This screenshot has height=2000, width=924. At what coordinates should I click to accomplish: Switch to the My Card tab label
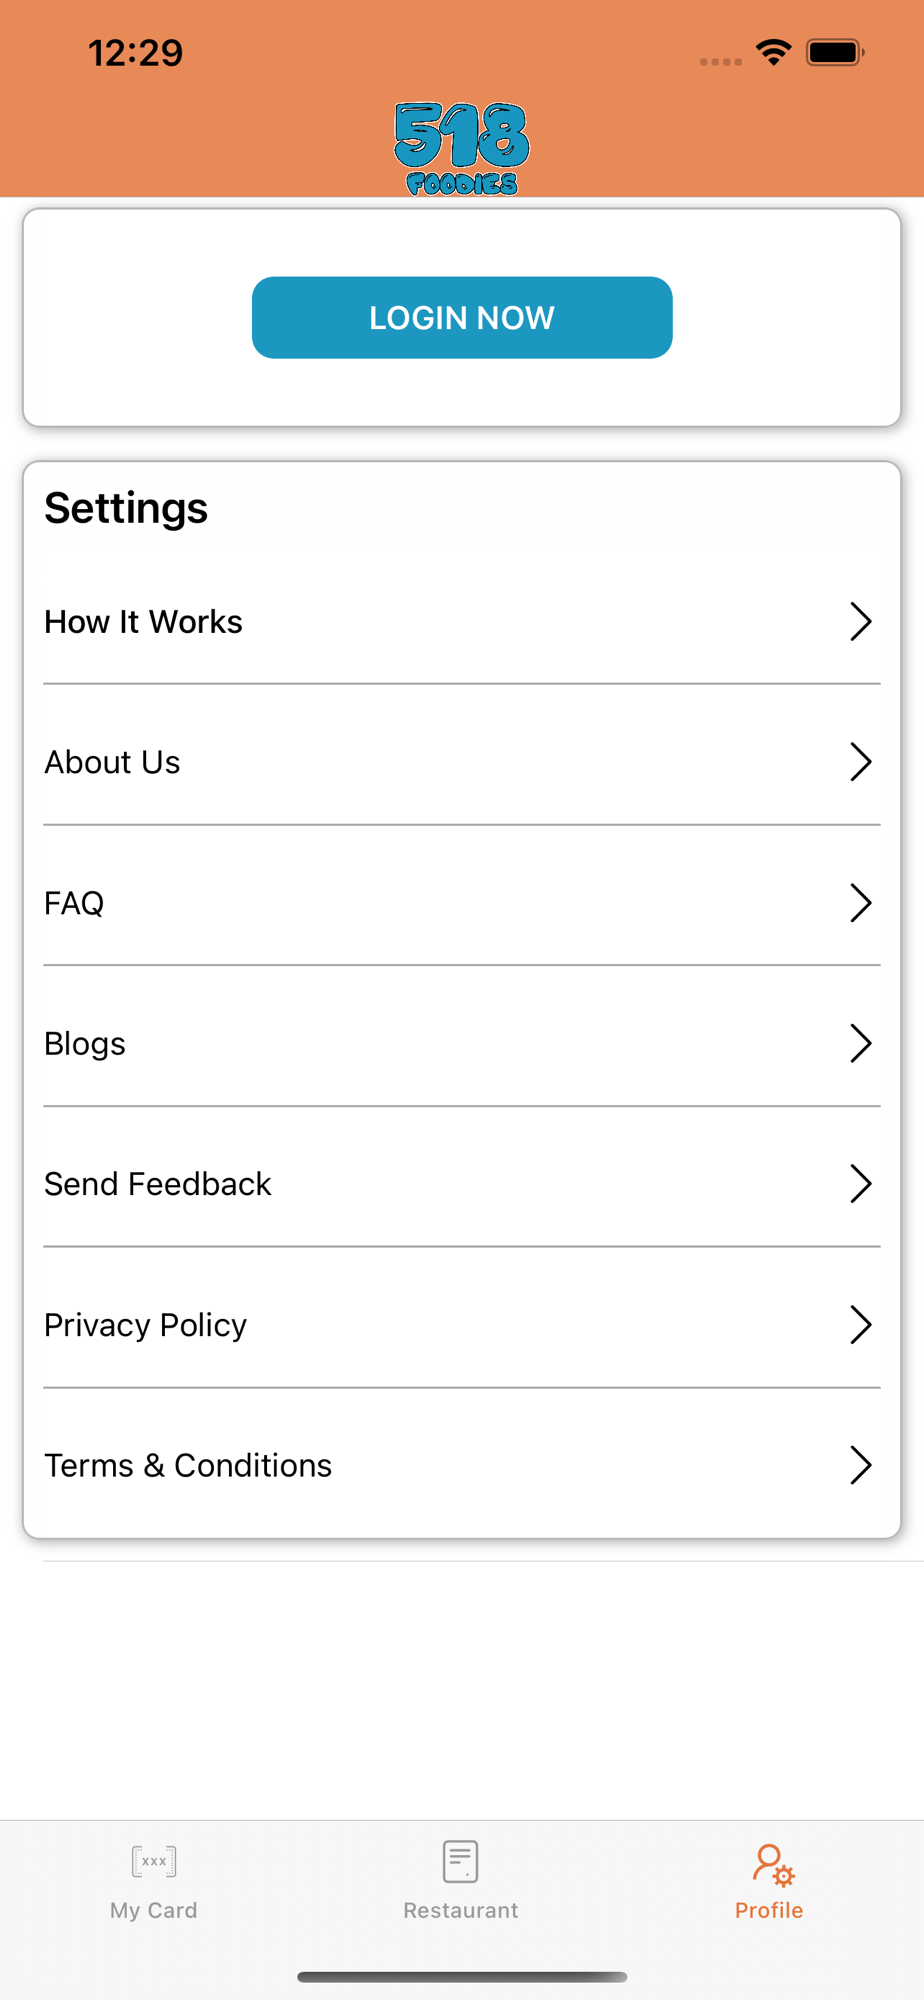coord(154,1910)
